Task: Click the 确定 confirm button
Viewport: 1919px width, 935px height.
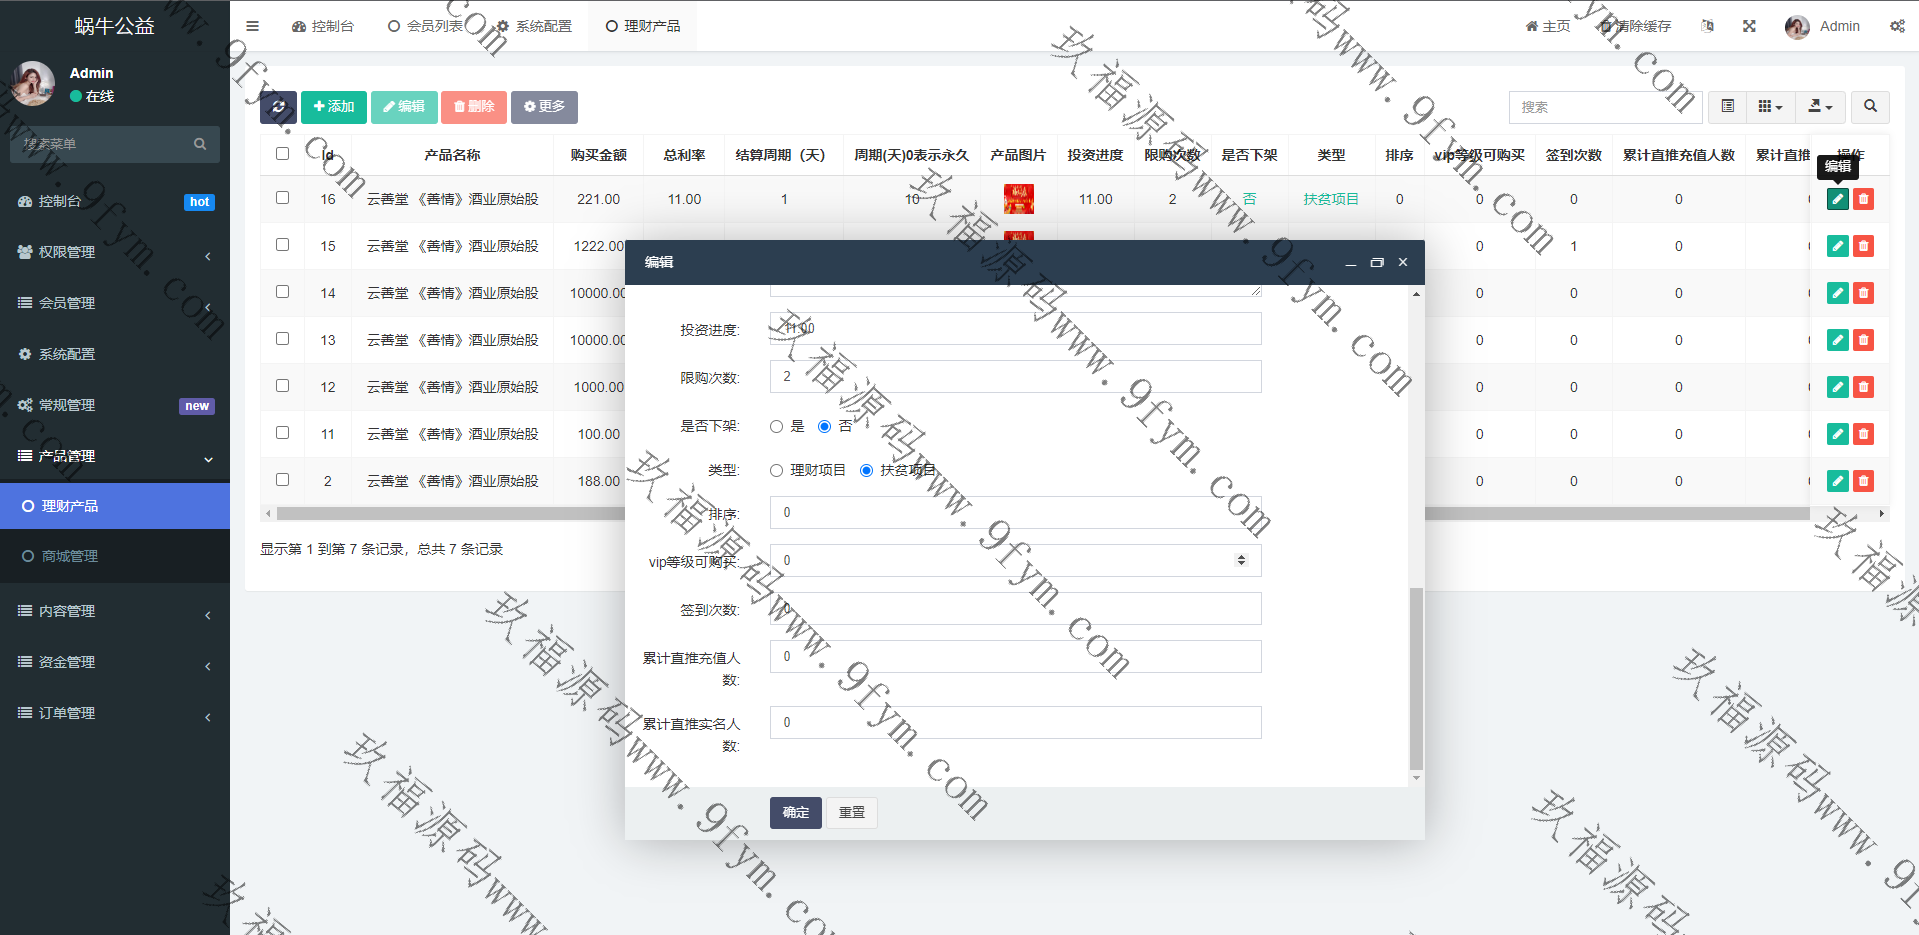Action: (795, 813)
